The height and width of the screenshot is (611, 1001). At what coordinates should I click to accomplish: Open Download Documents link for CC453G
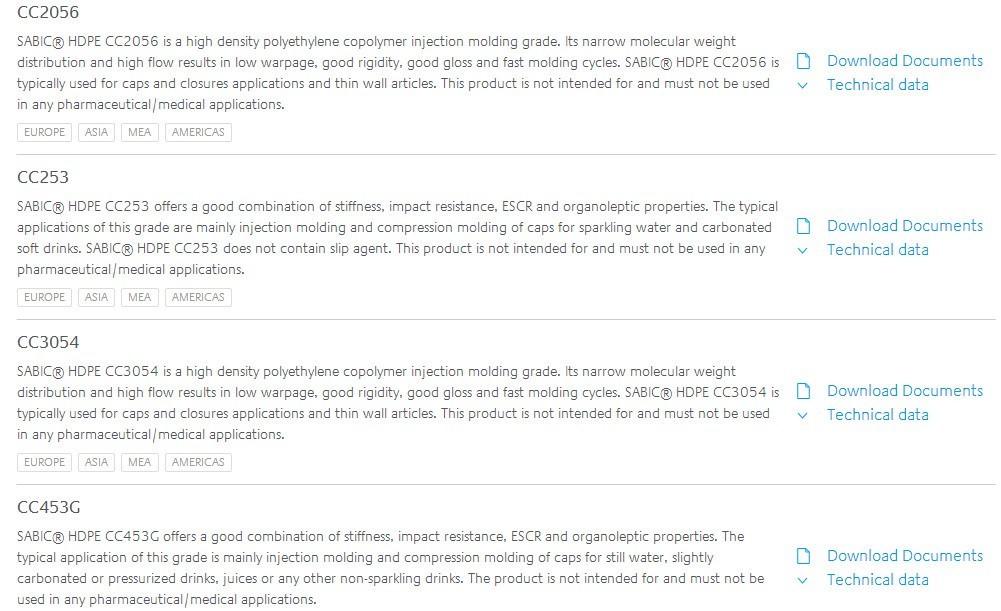coord(905,555)
